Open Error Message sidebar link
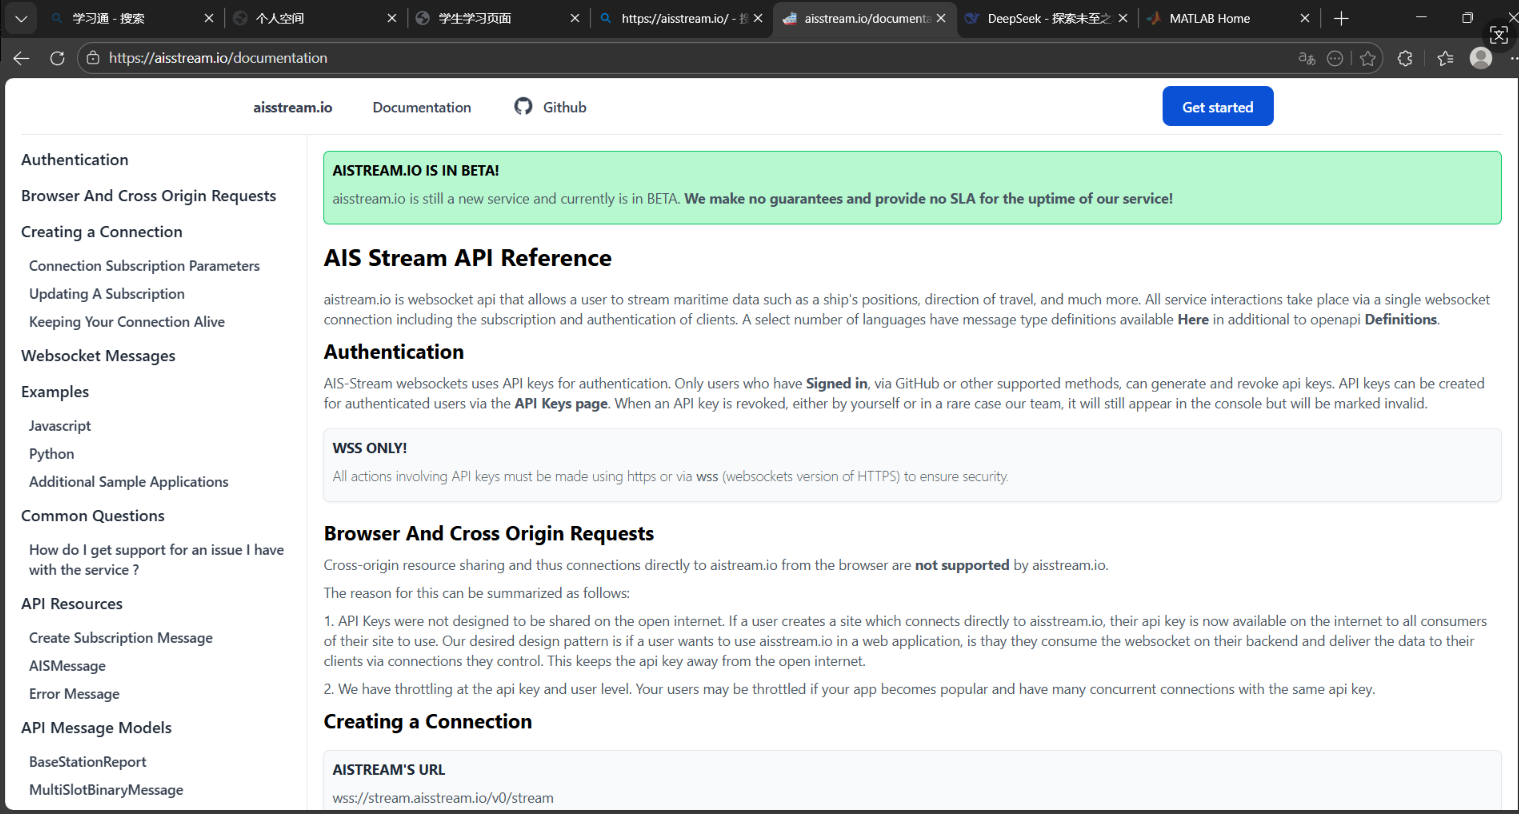Viewport: 1519px width, 814px height. tap(74, 694)
